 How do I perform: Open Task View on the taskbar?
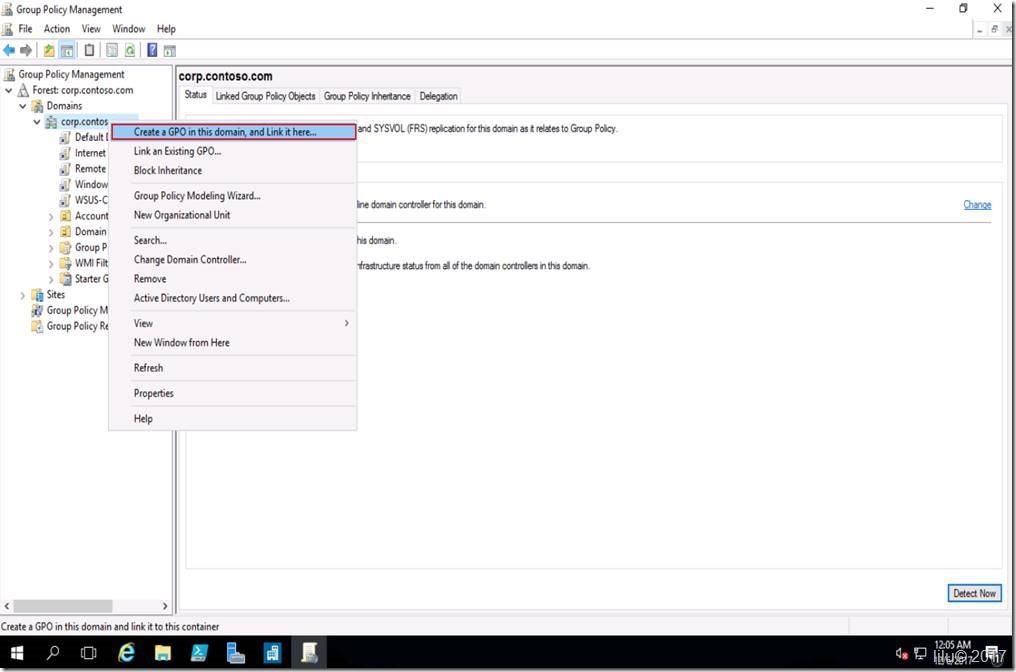click(89, 653)
